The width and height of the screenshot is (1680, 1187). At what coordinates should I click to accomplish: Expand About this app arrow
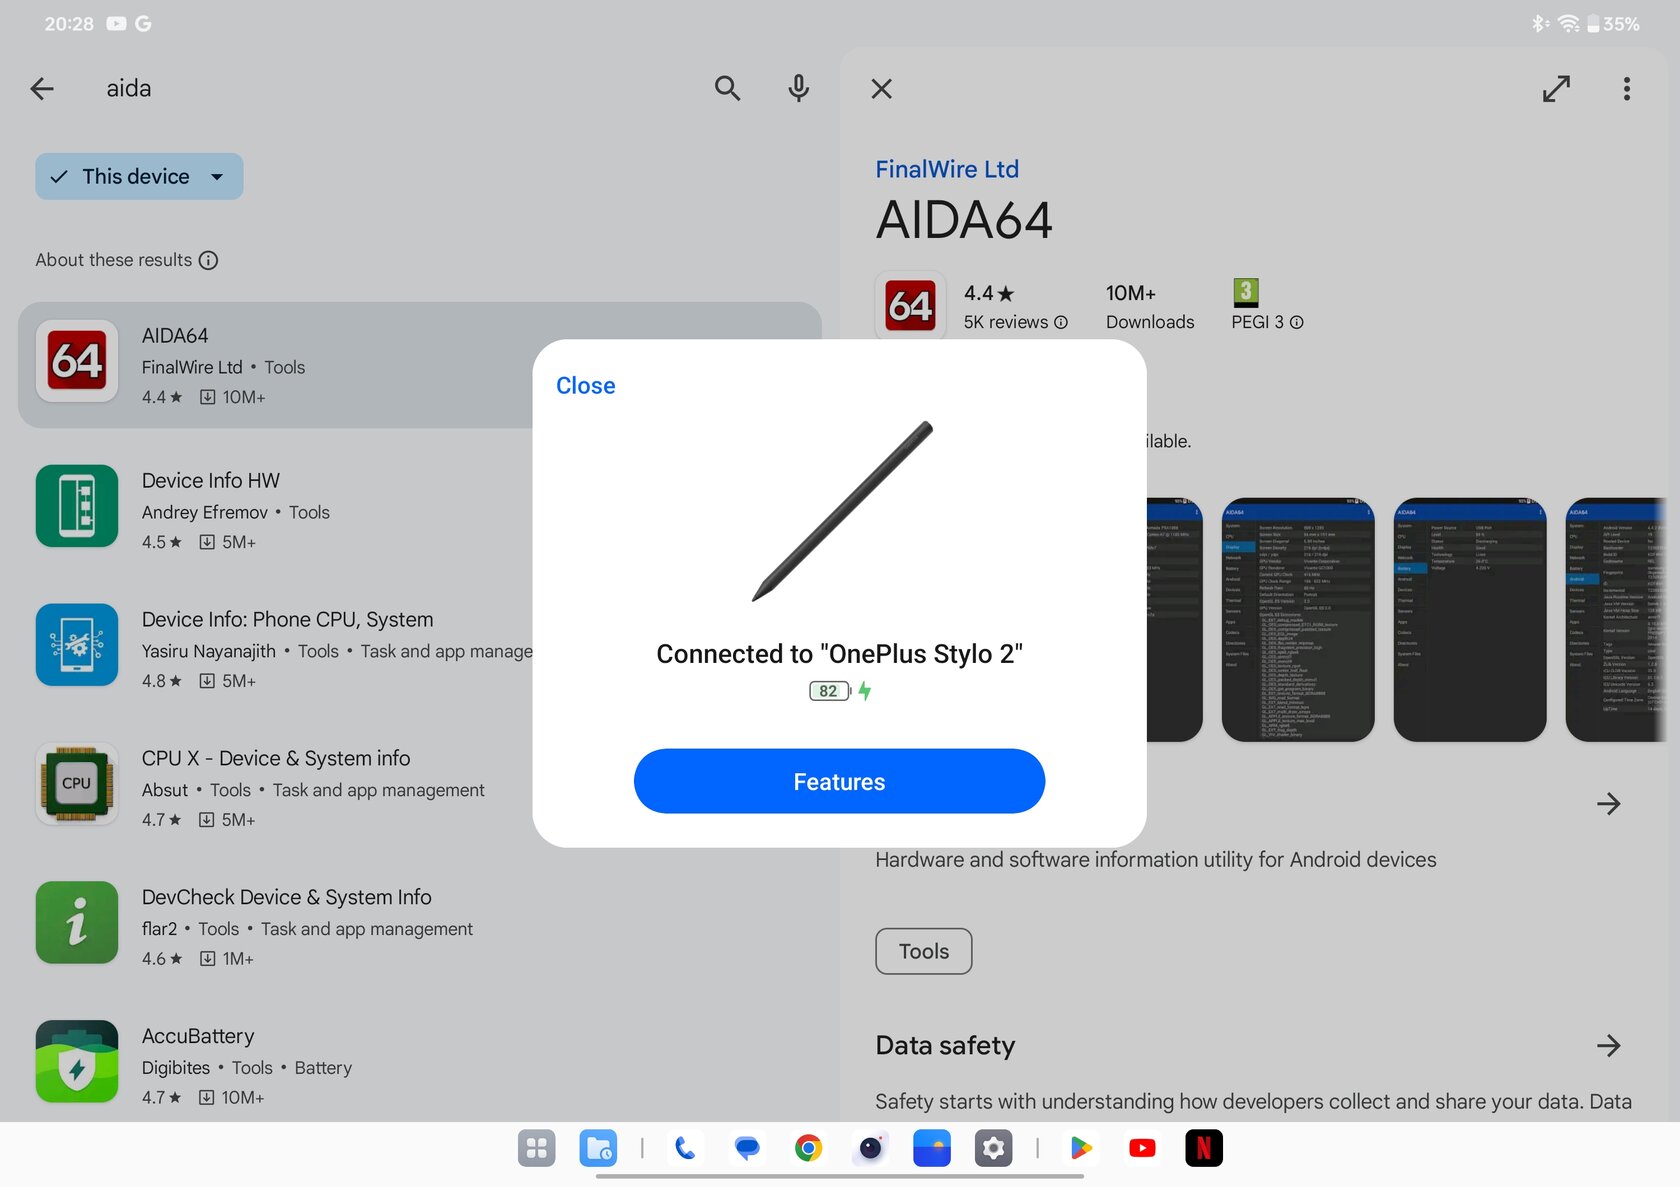coord(1608,804)
